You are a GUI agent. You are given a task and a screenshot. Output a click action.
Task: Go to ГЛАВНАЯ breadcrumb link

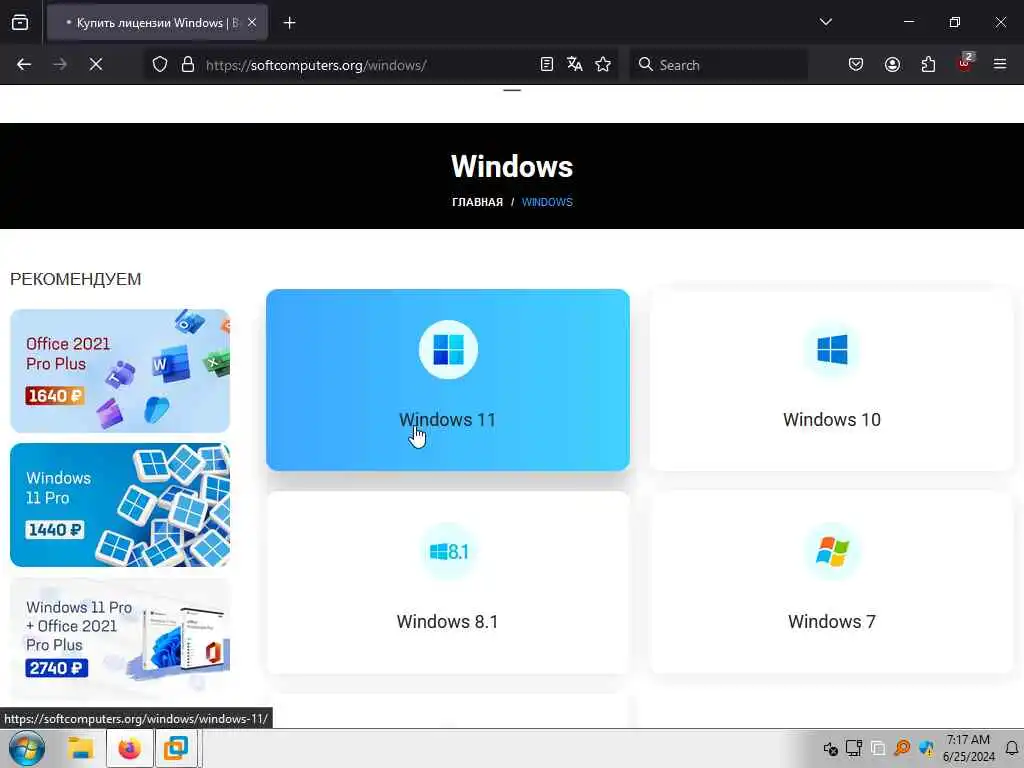pyautogui.click(x=477, y=202)
